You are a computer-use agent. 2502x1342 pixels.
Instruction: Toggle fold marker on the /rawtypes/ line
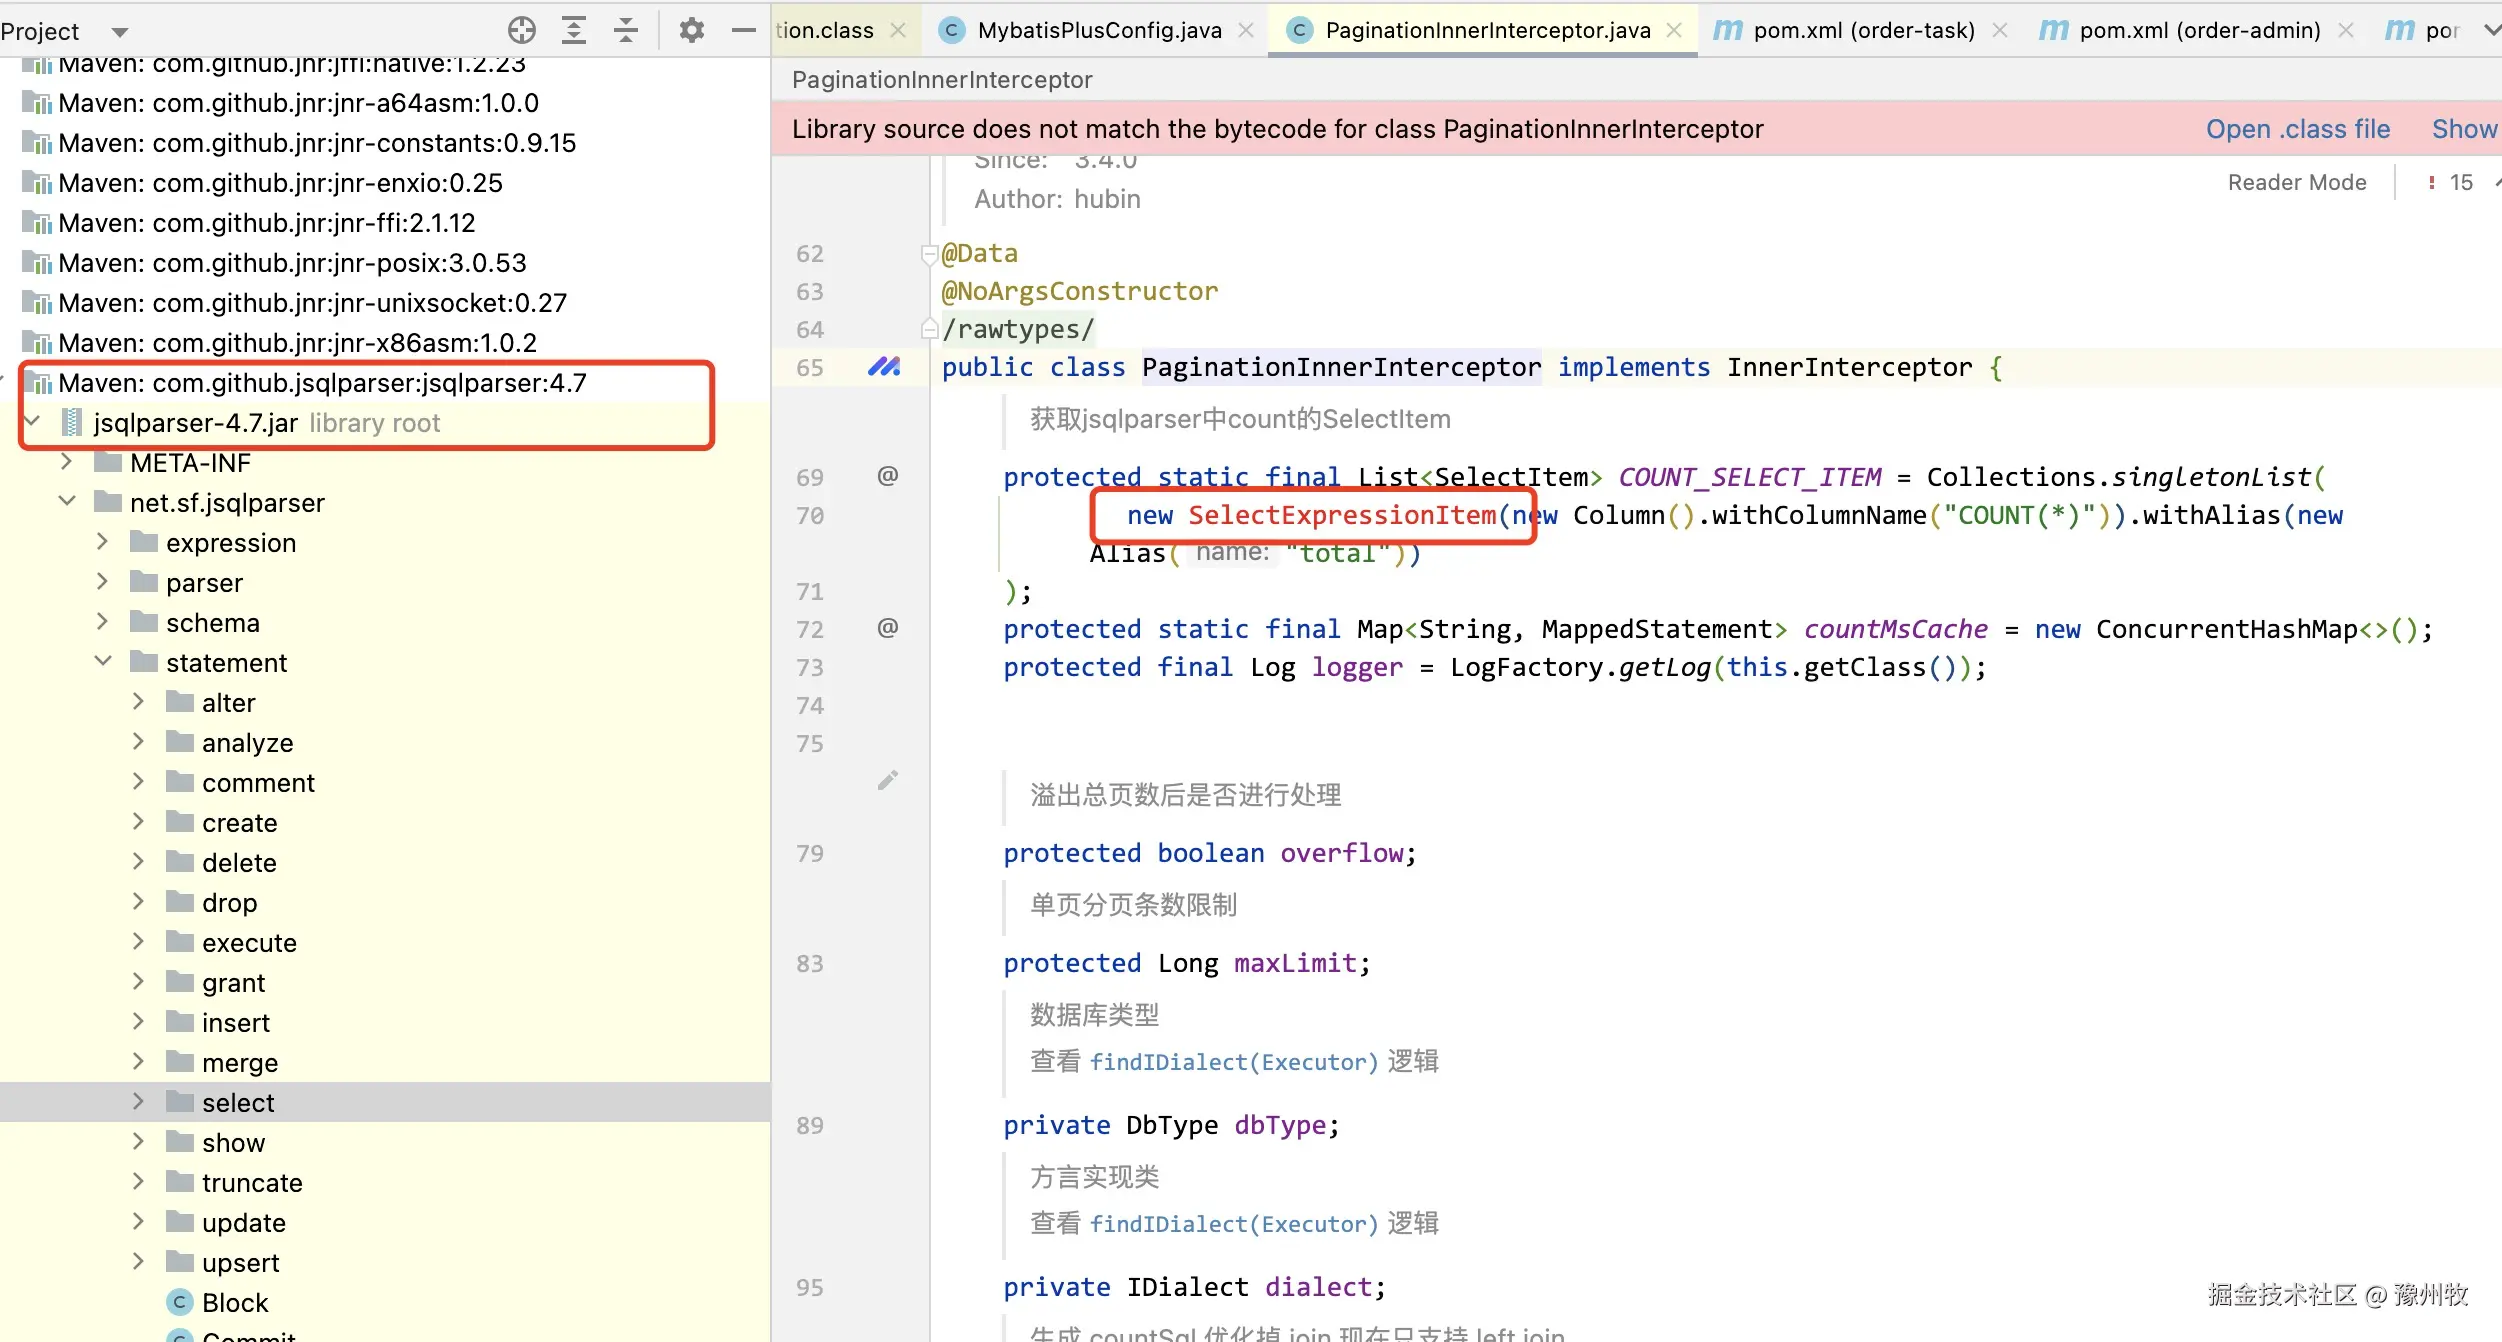click(928, 329)
